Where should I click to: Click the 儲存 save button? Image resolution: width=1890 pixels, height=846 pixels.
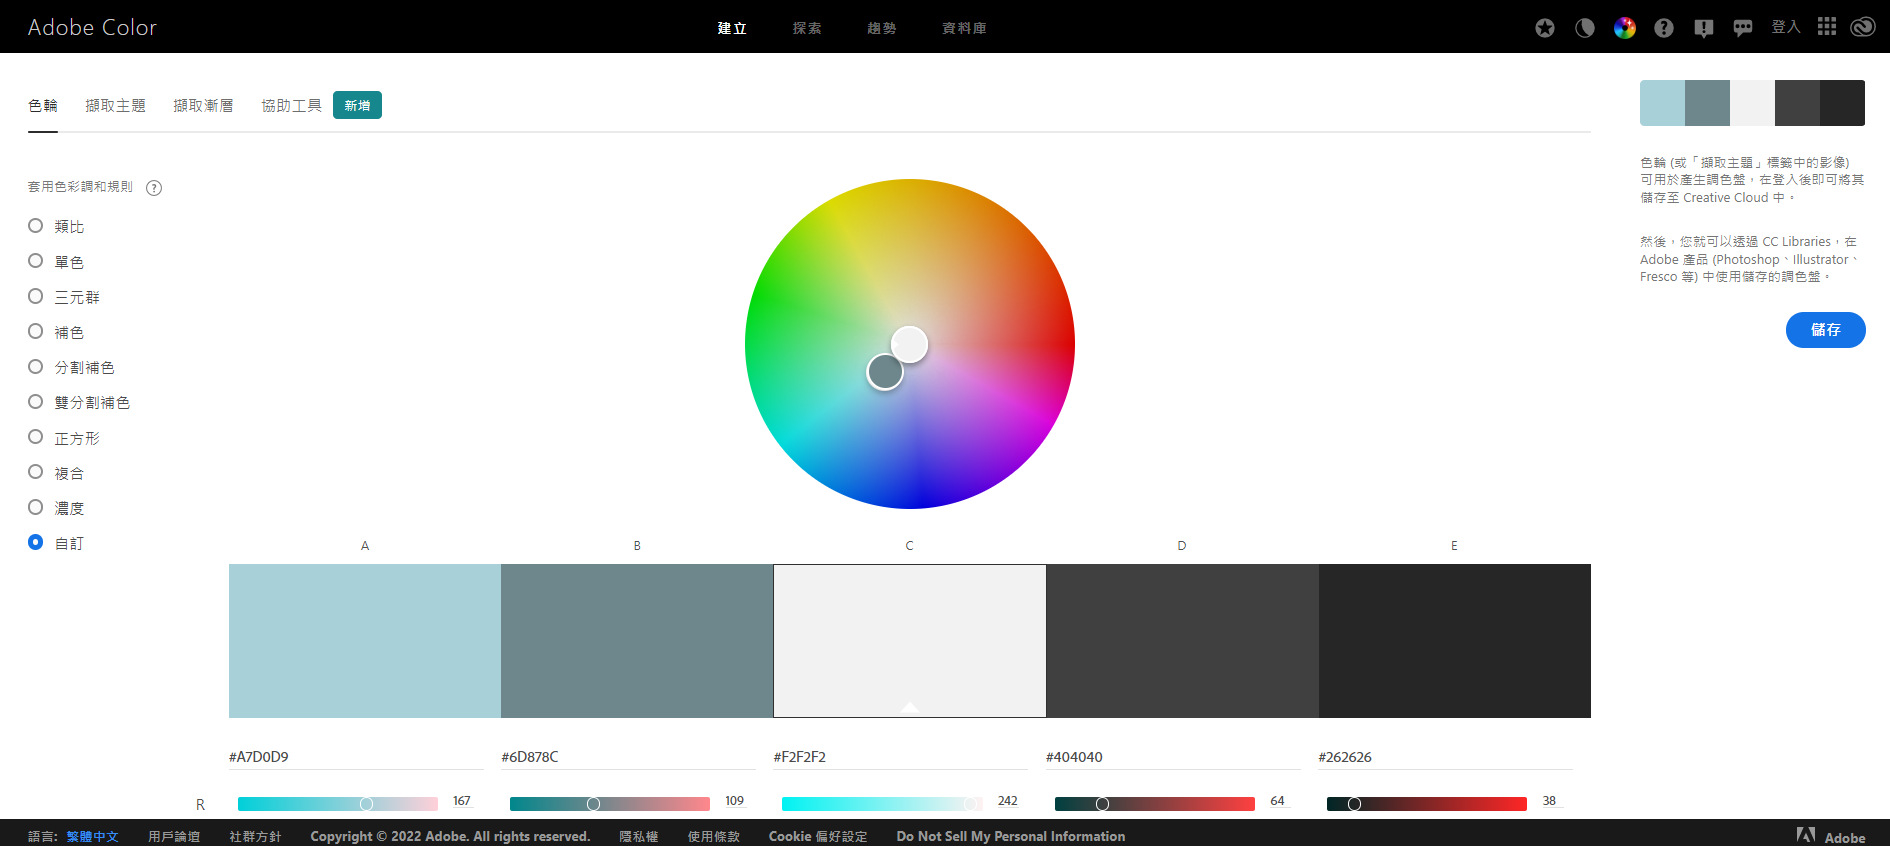1826,330
